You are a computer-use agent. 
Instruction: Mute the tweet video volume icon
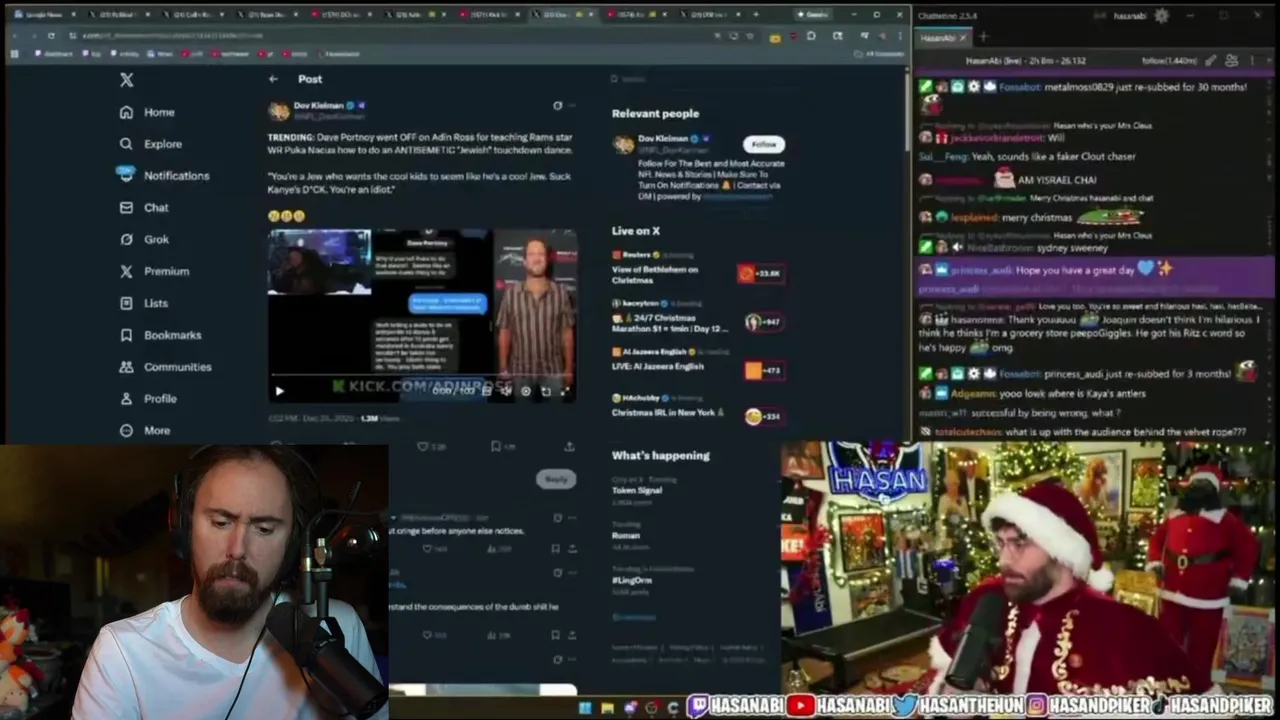[506, 391]
